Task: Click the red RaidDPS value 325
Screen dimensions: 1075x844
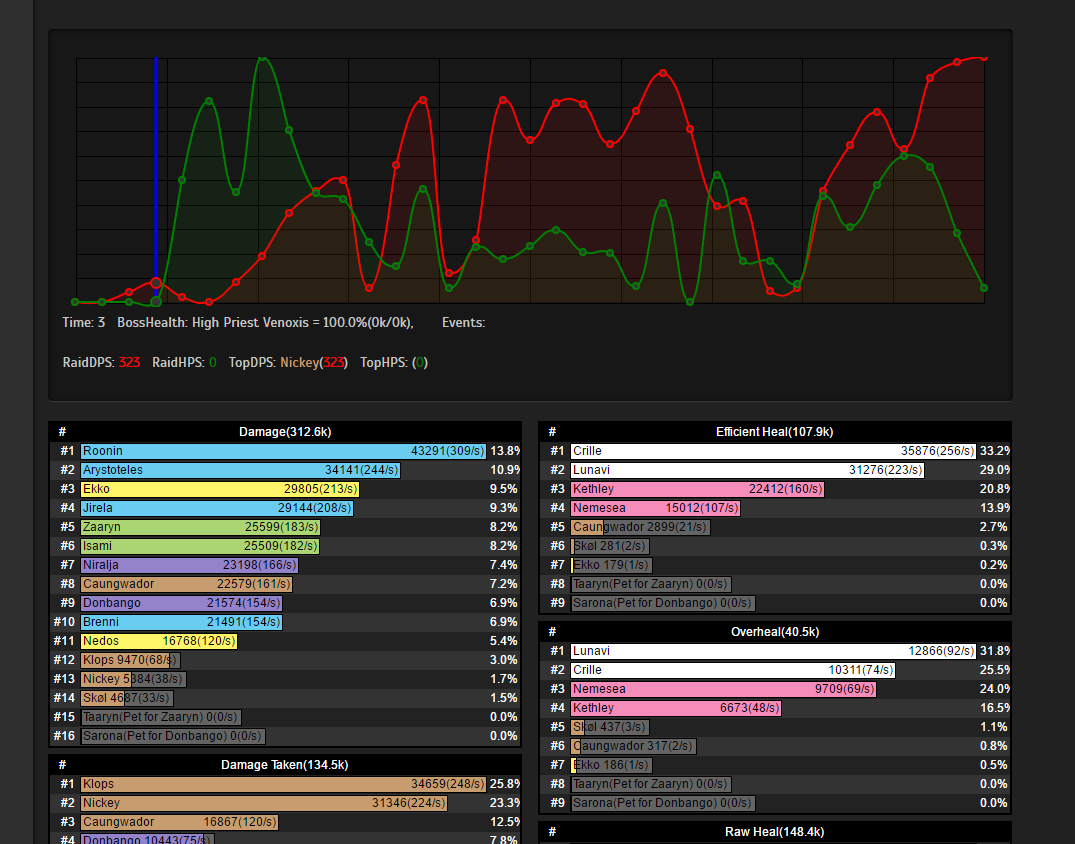Action: pyautogui.click(x=129, y=363)
